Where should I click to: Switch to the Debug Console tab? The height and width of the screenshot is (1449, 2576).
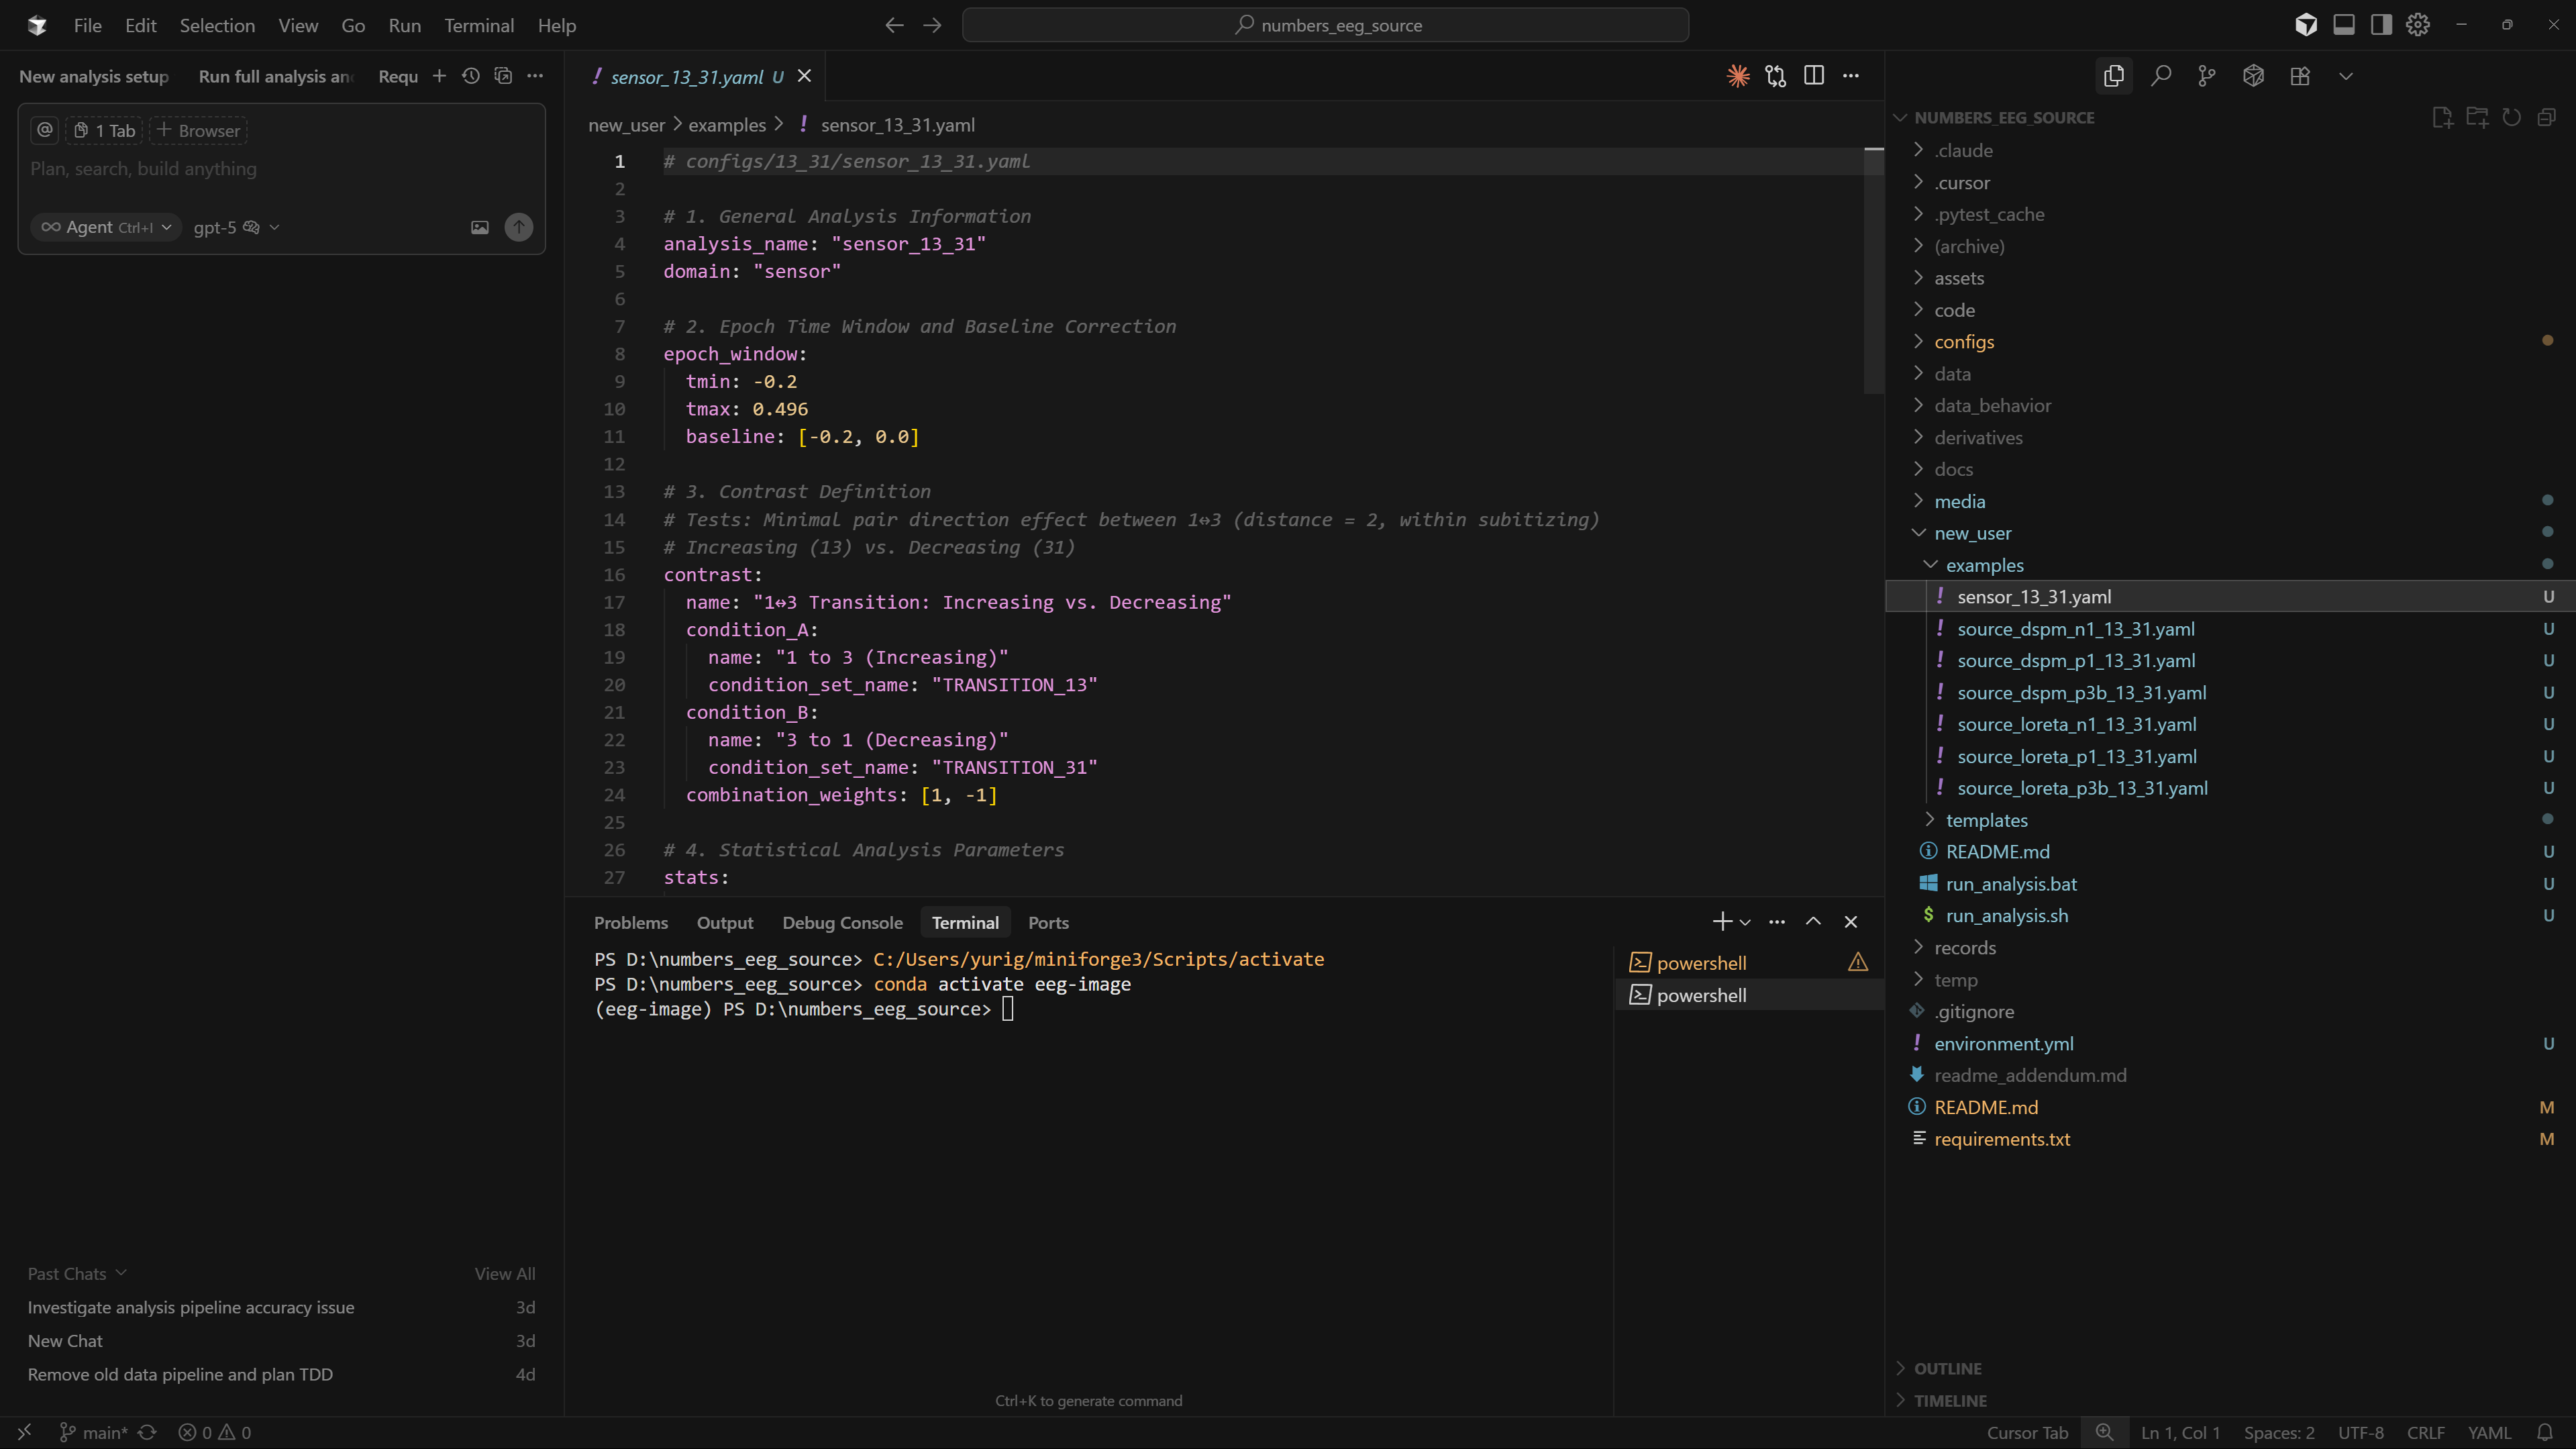click(843, 922)
